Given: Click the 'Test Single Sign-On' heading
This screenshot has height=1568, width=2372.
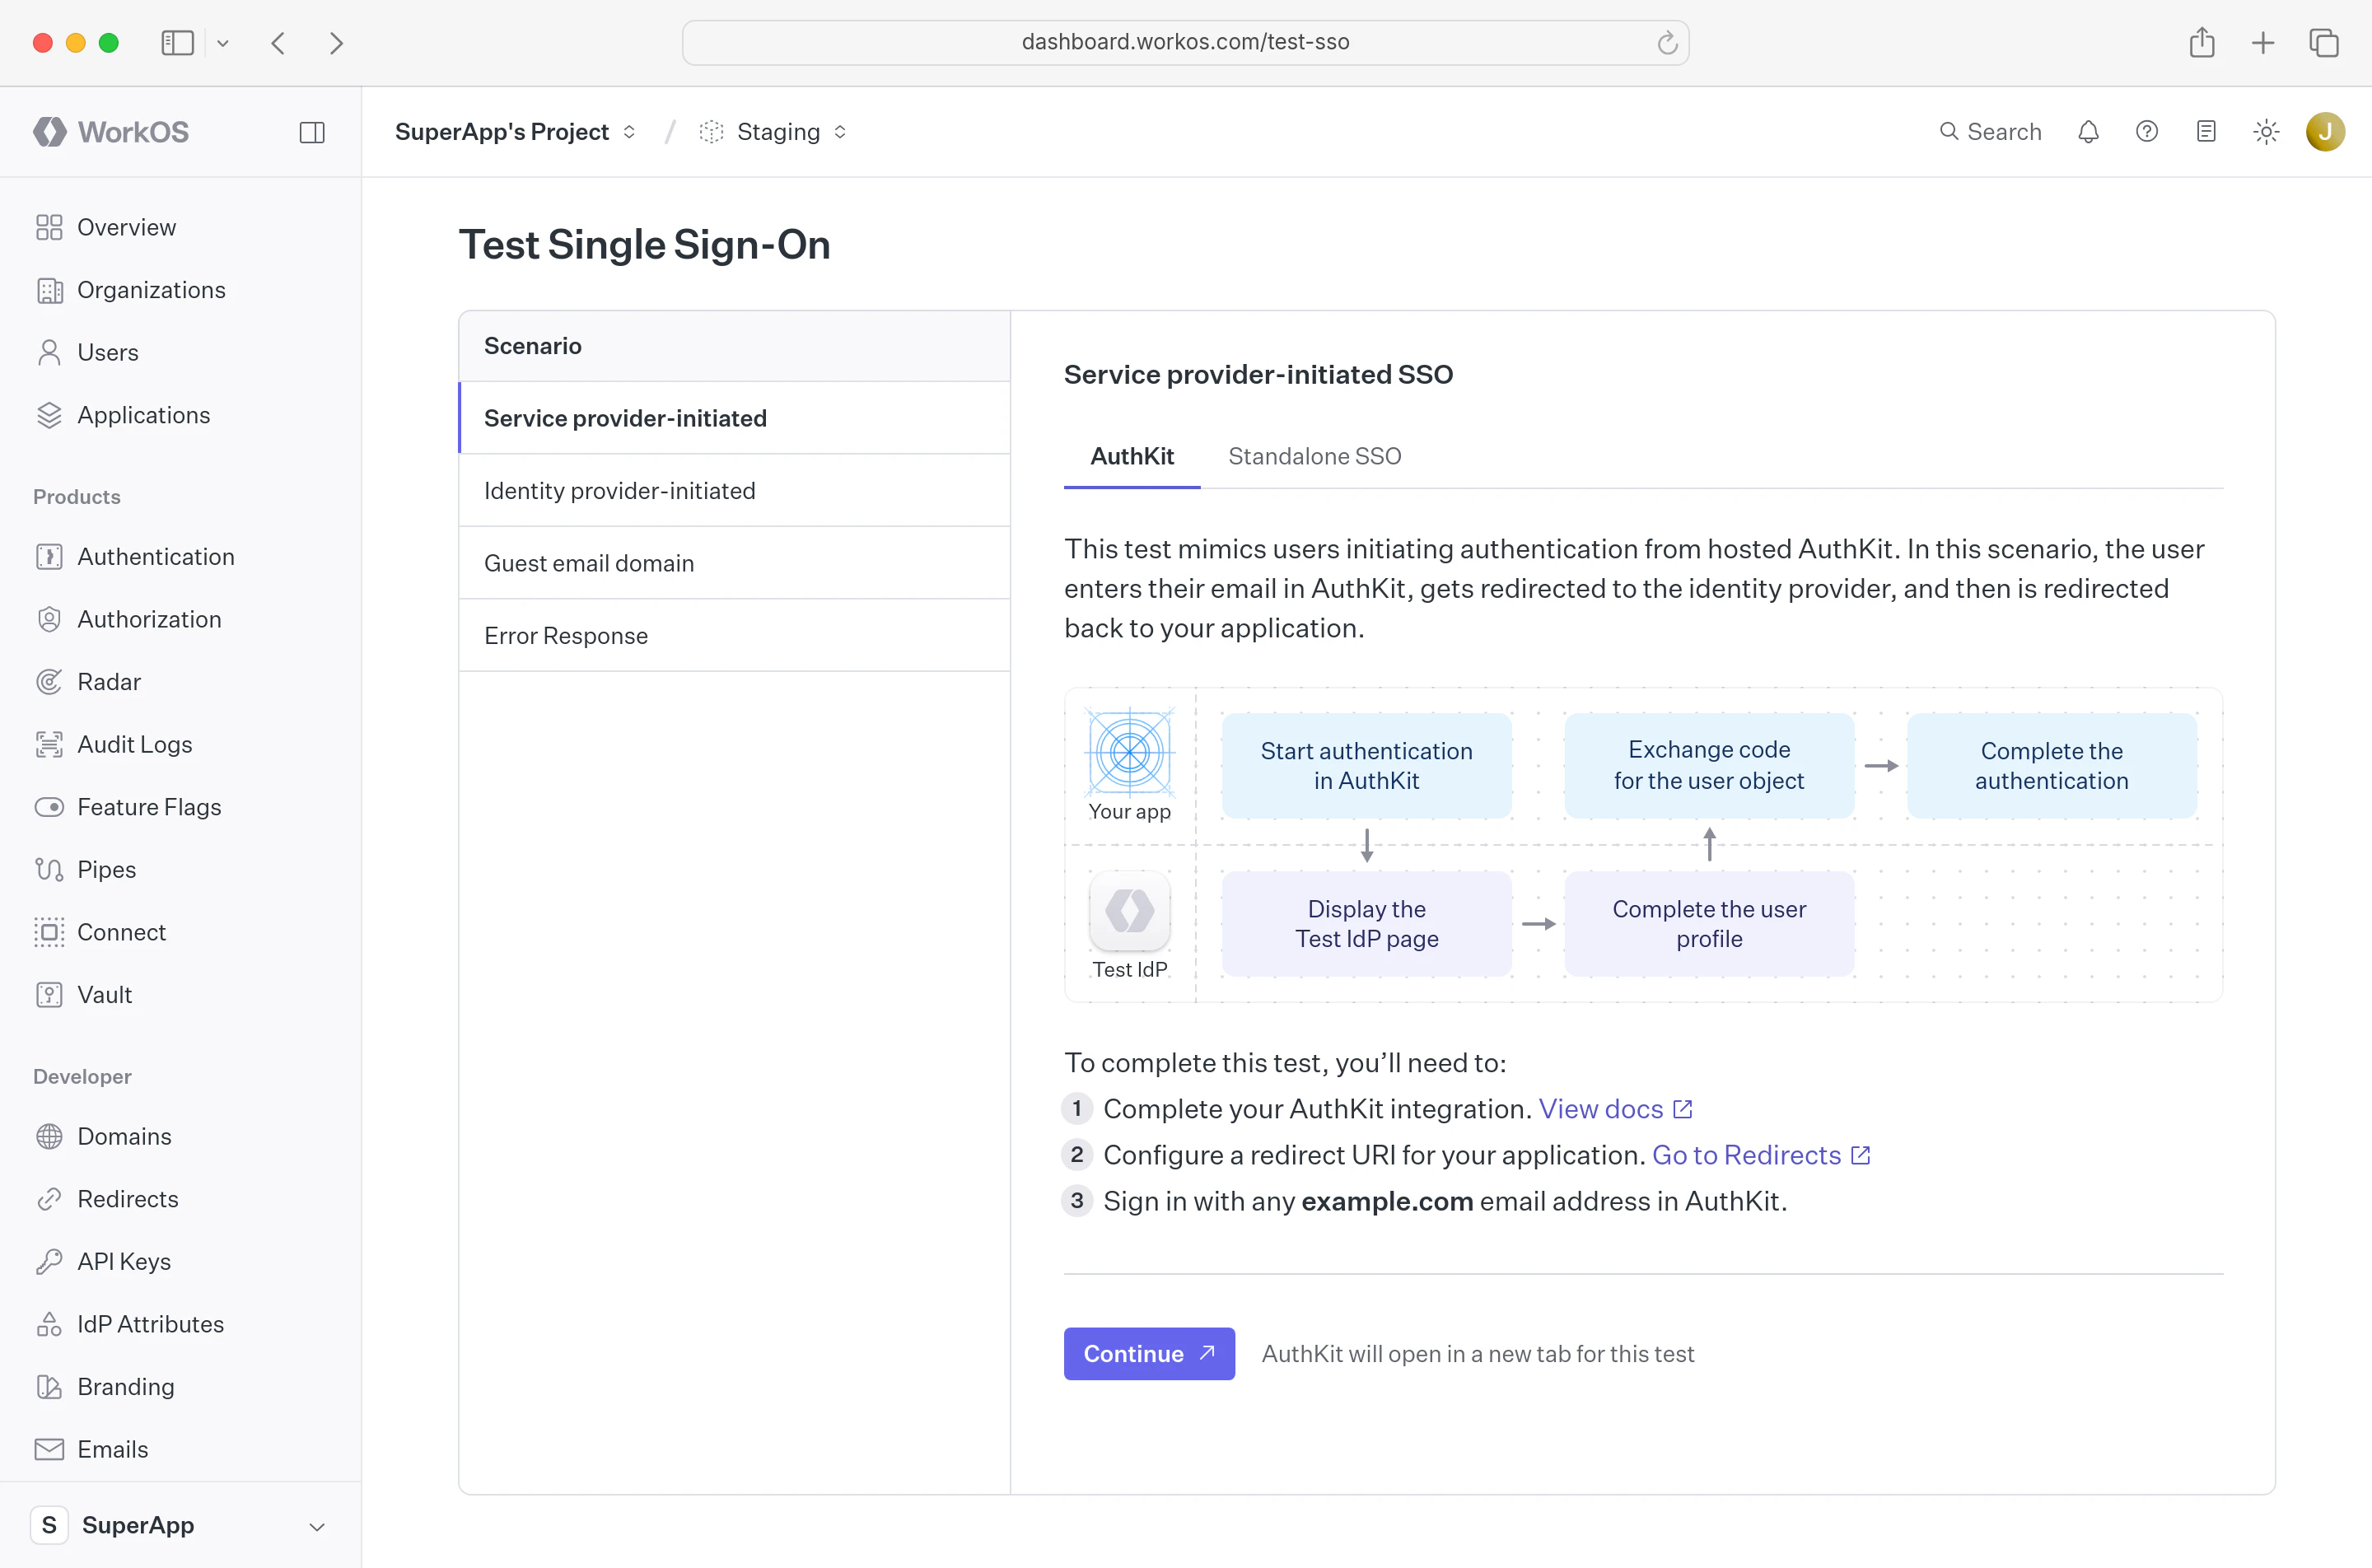Looking at the screenshot, I should [x=644, y=245].
